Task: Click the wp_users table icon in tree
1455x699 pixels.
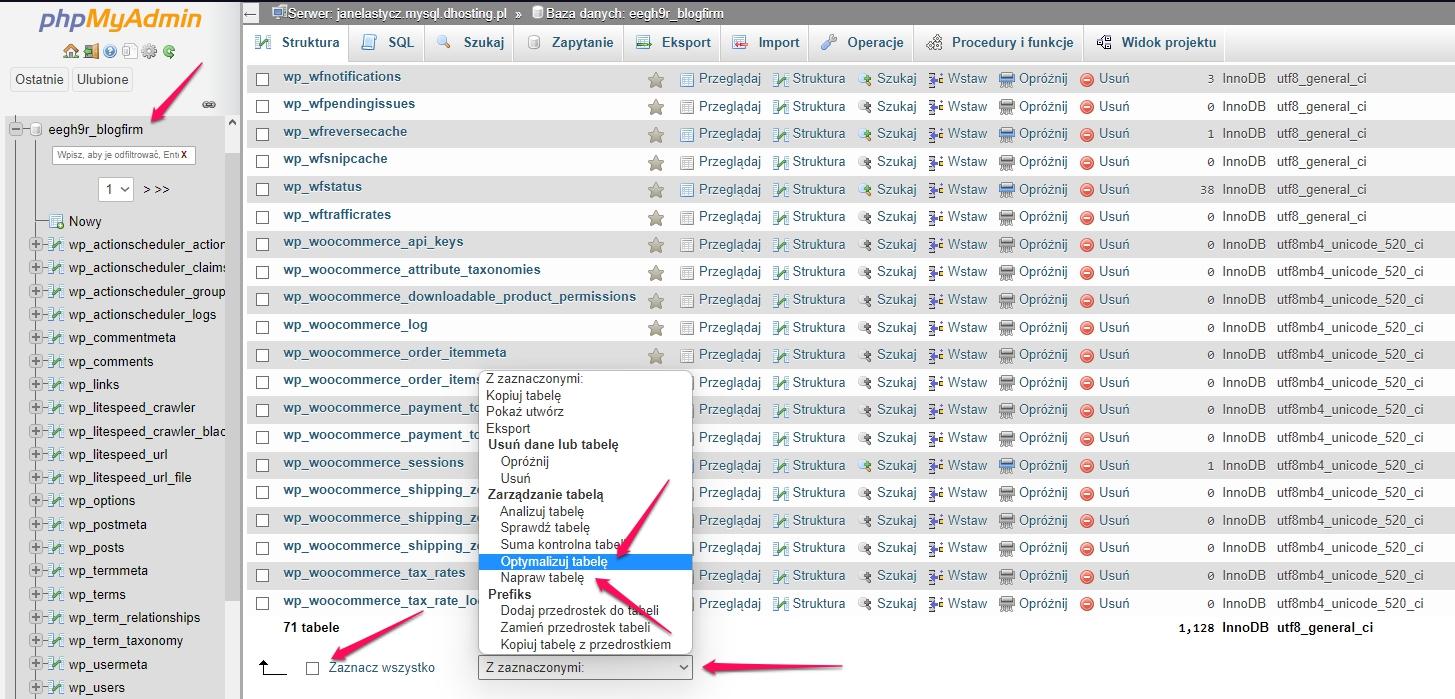Action: [57, 688]
